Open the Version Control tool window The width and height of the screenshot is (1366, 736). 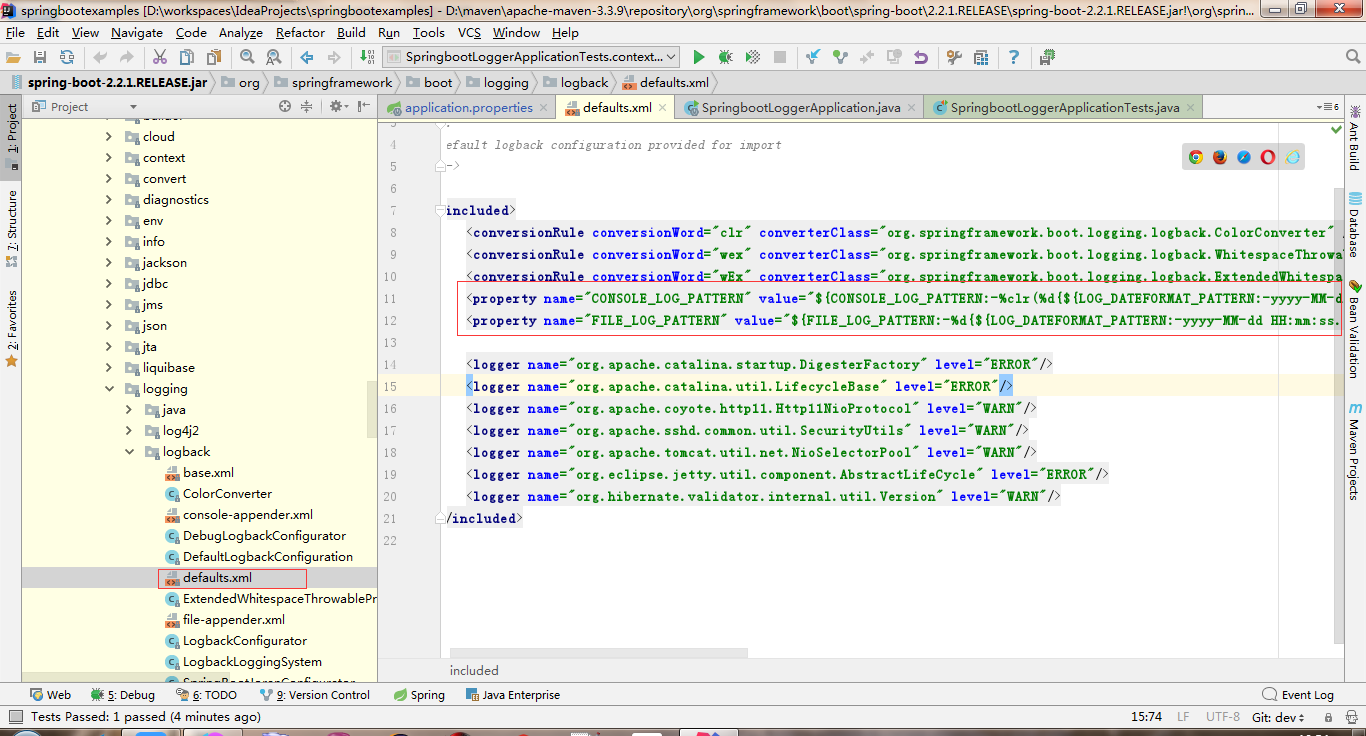click(314, 694)
